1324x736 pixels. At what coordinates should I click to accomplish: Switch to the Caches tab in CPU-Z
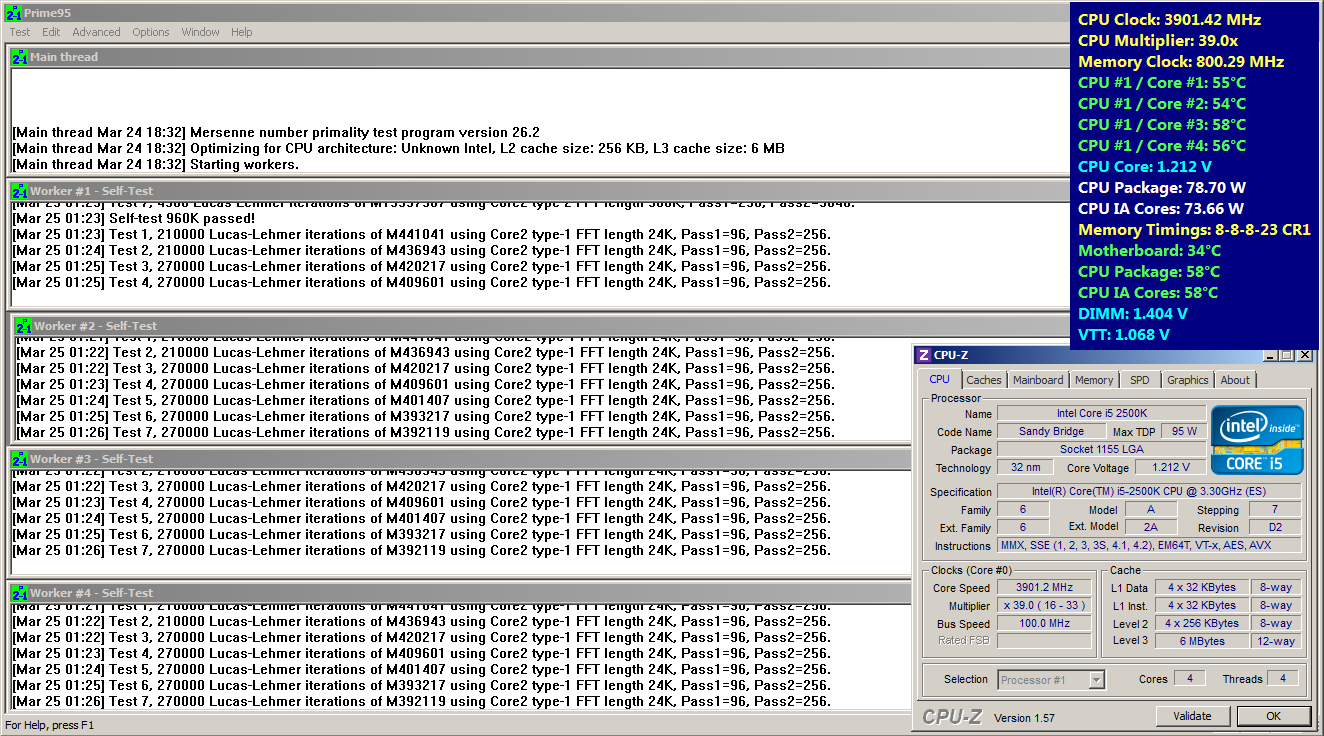[983, 380]
